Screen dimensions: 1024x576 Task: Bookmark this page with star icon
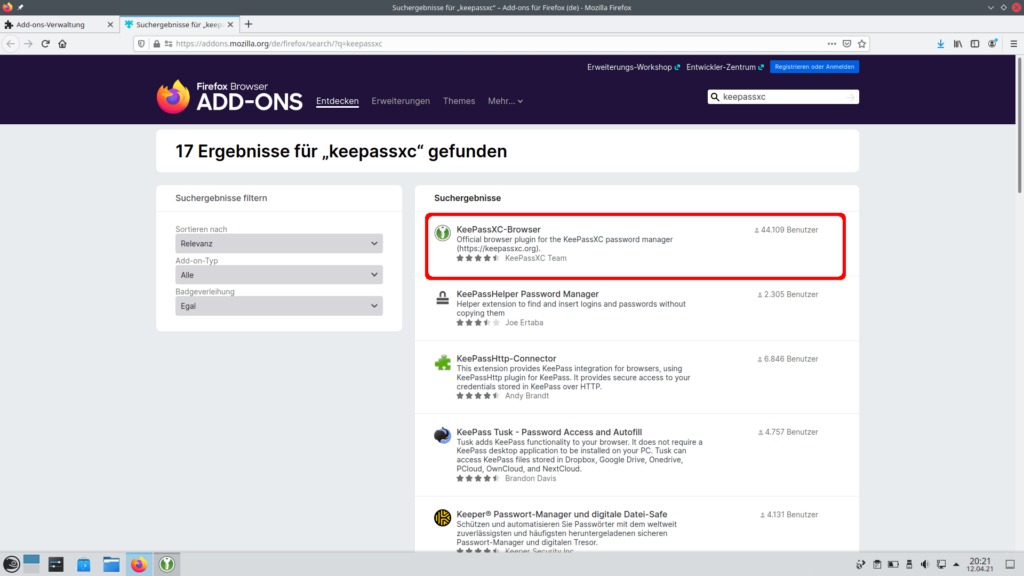[862, 44]
